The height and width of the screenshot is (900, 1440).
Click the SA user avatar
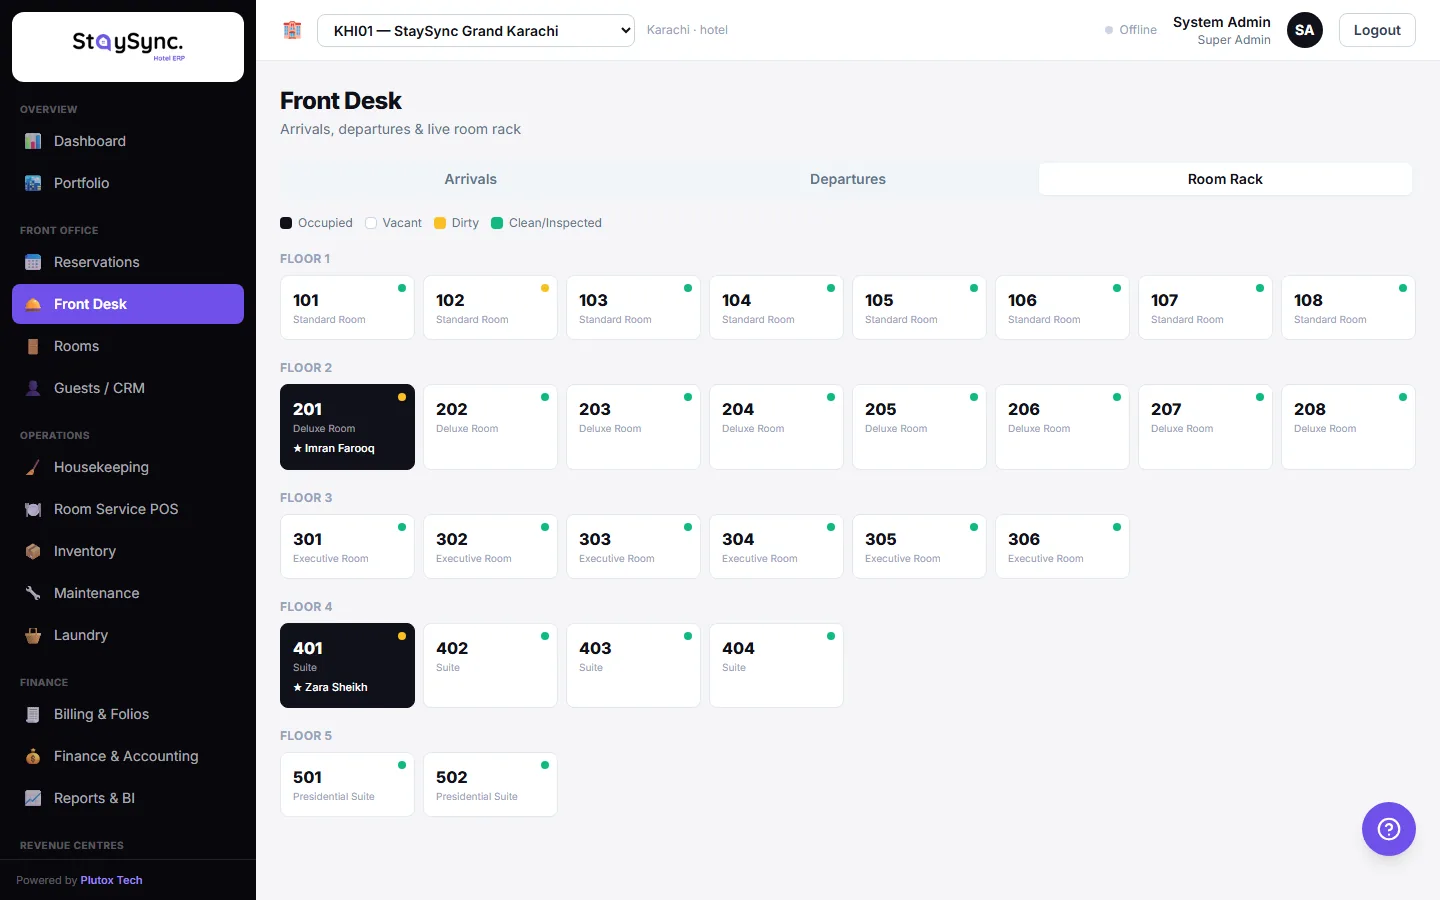click(x=1304, y=30)
